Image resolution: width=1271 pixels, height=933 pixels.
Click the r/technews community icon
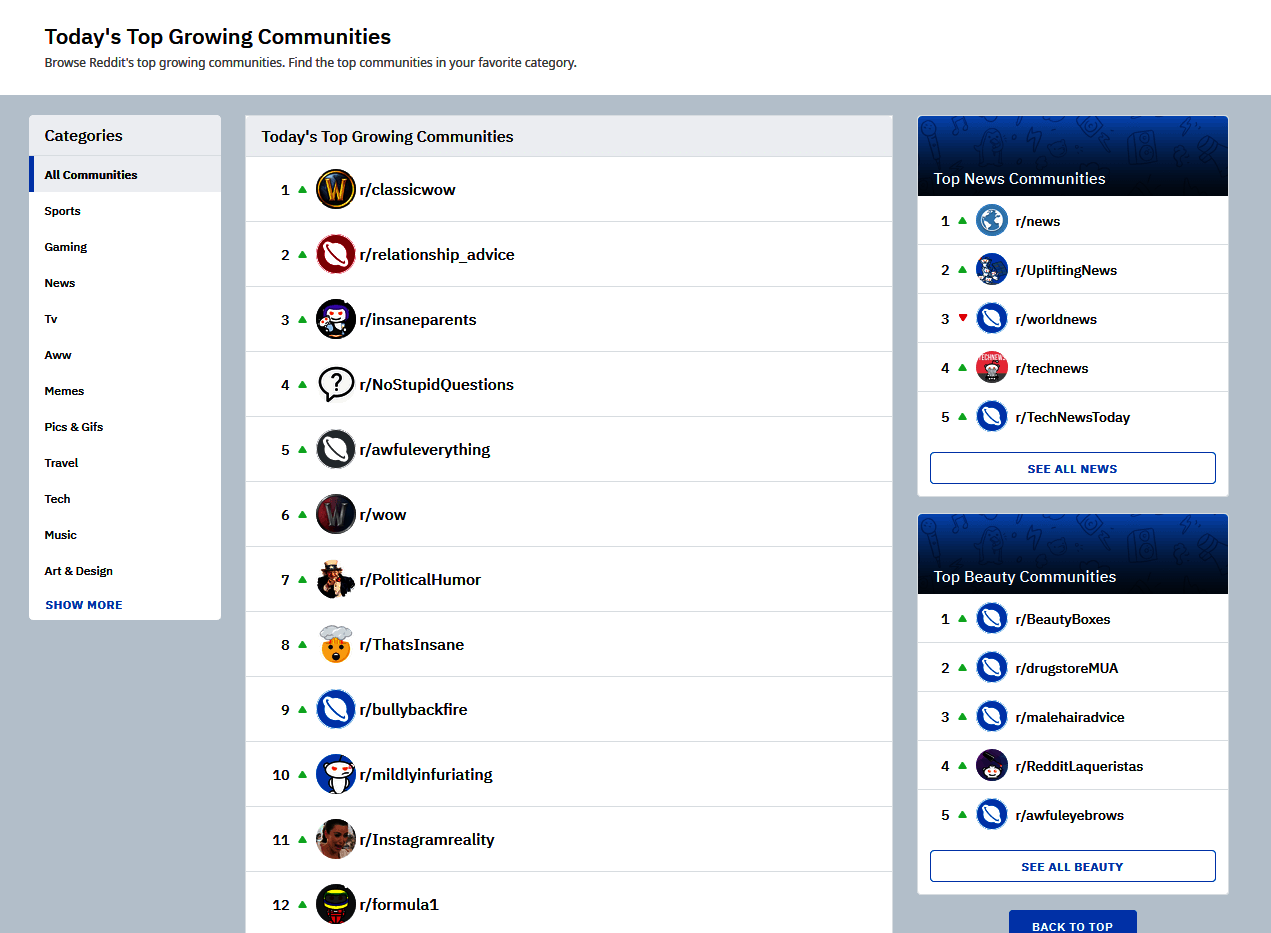tap(991, 368)
